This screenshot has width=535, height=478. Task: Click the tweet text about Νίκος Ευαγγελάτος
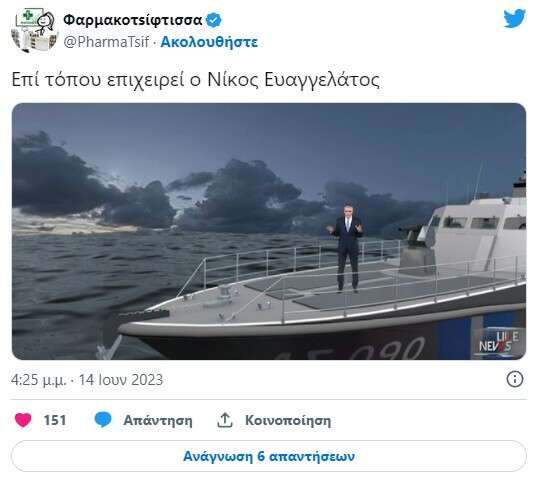196,80
